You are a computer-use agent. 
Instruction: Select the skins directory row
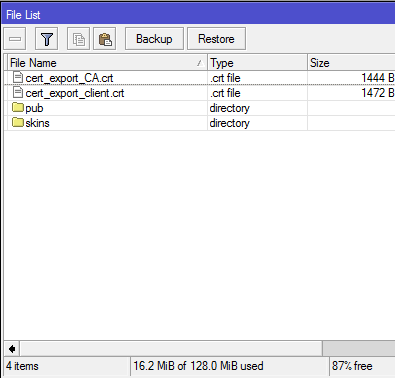200,123
